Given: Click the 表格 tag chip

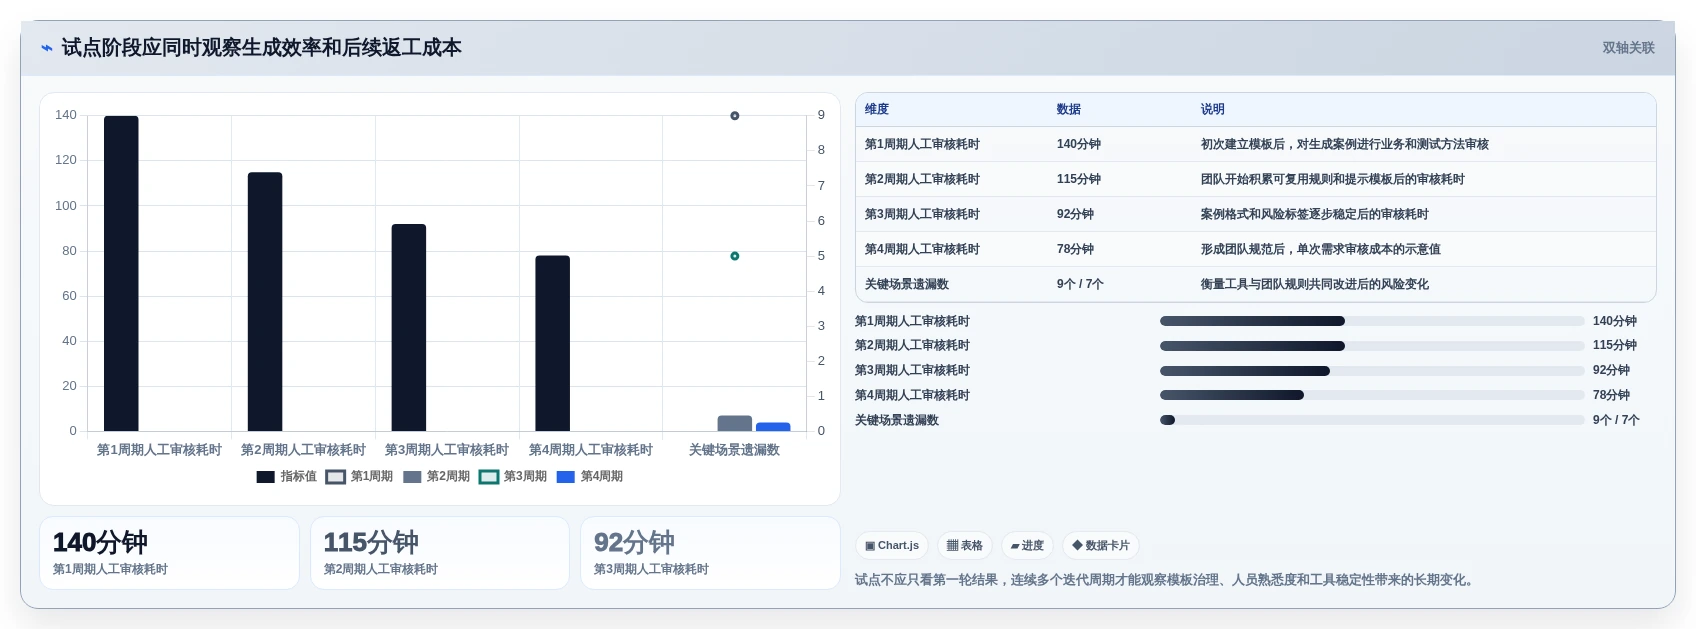Looking at the screenshot, I should pyautogui.click(x=965, y=546).
